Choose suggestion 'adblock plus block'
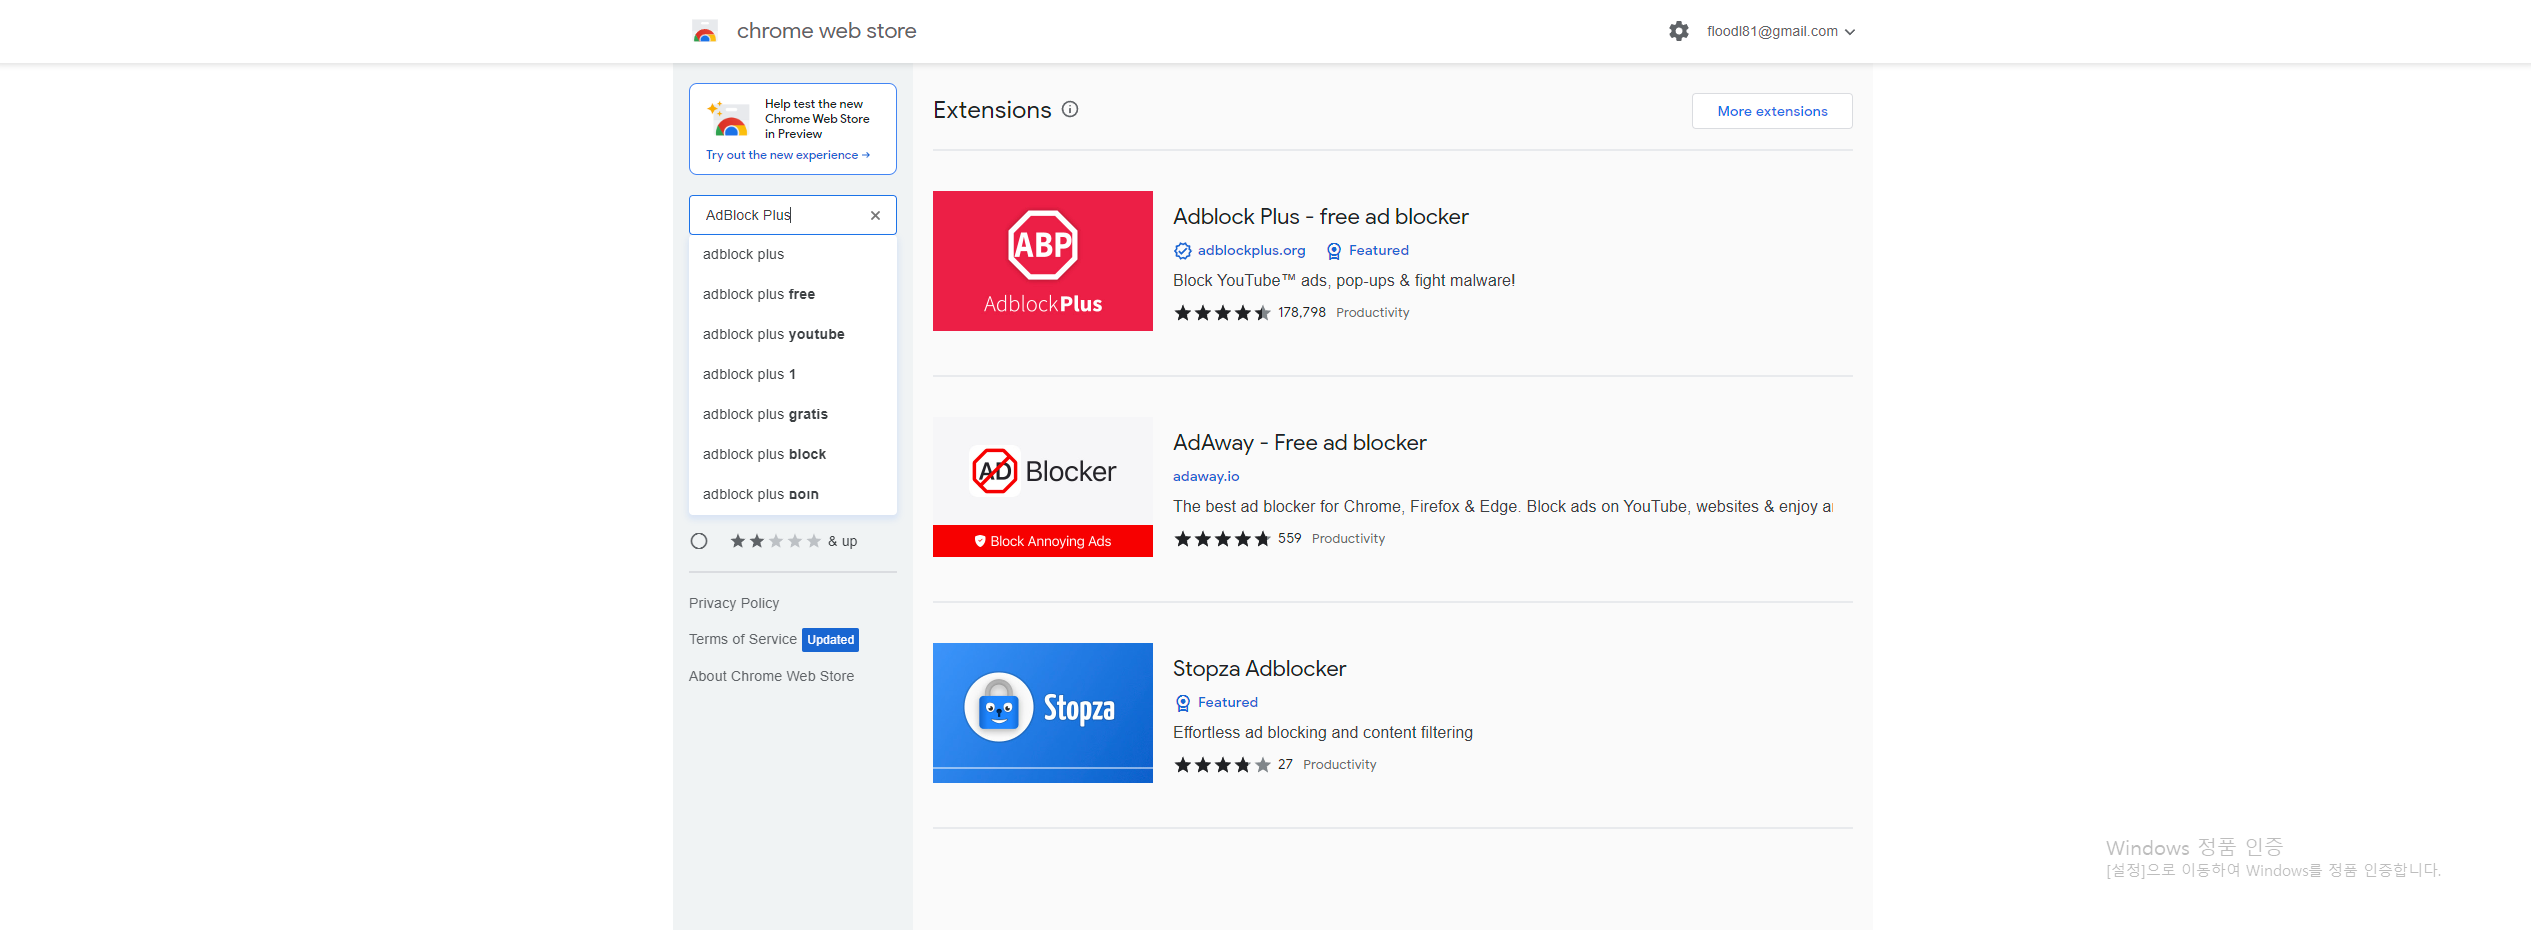 click(x=793, y=454)
